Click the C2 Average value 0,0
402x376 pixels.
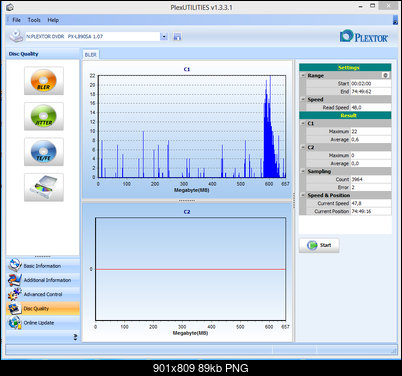coord(371,163)
